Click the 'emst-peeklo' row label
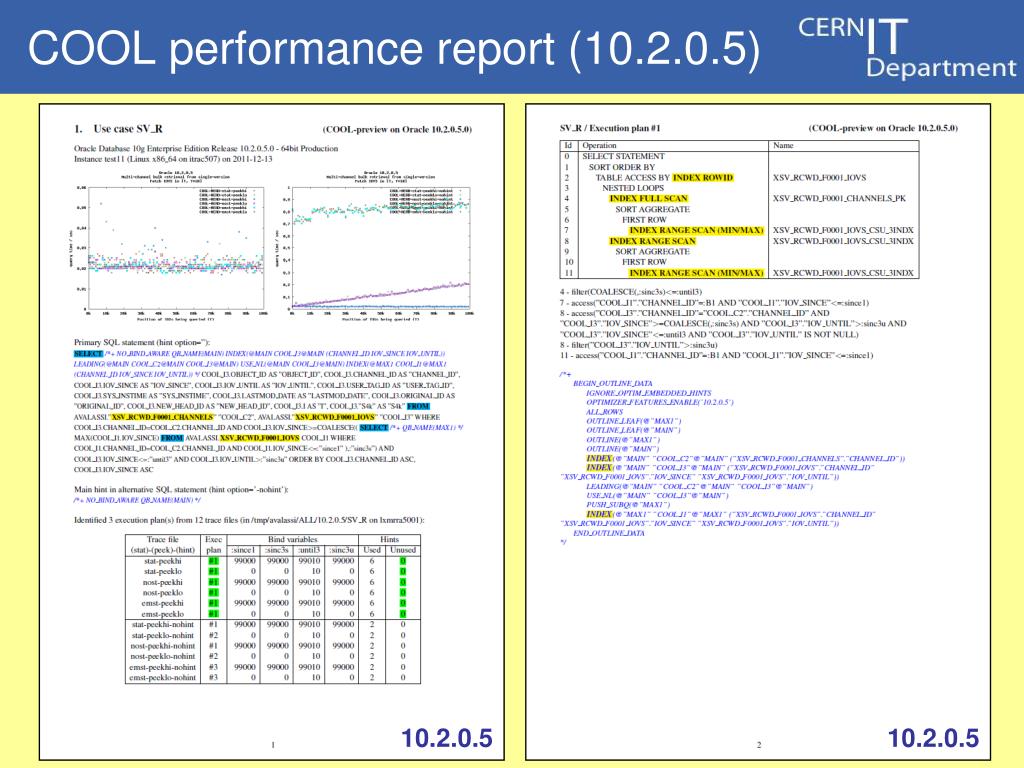 tap(163, 614)
